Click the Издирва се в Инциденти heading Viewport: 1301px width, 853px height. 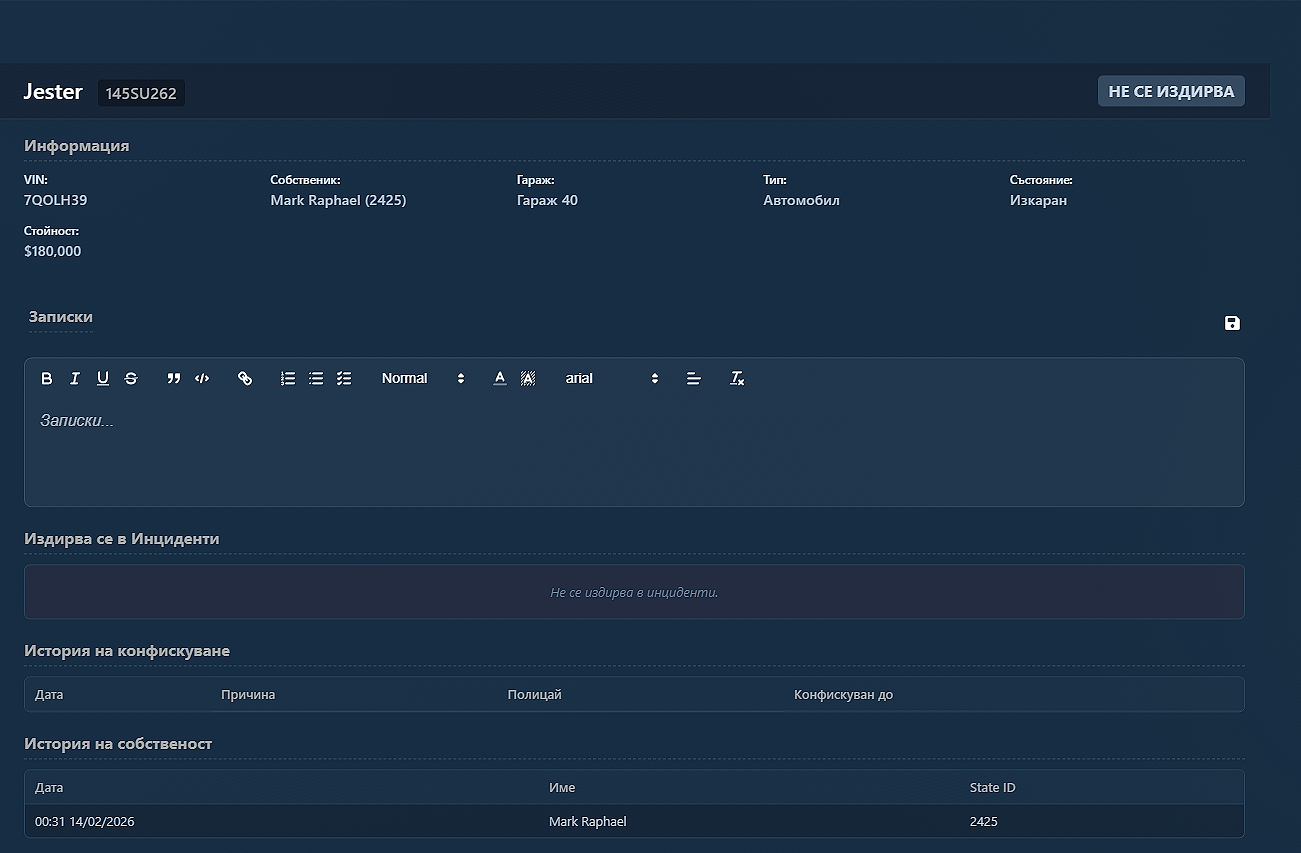click(x=122, y=538)
